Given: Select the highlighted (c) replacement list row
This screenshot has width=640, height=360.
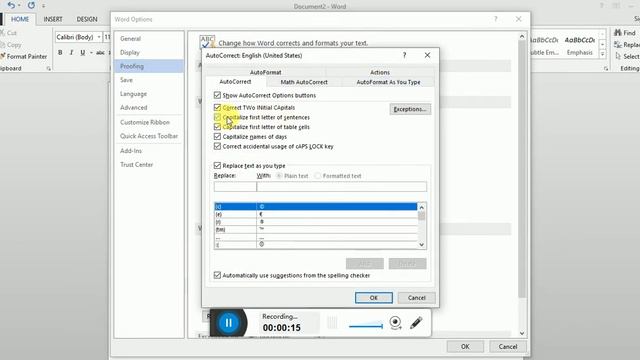Looking at the screenshot, I should click(x=316, y=207).
